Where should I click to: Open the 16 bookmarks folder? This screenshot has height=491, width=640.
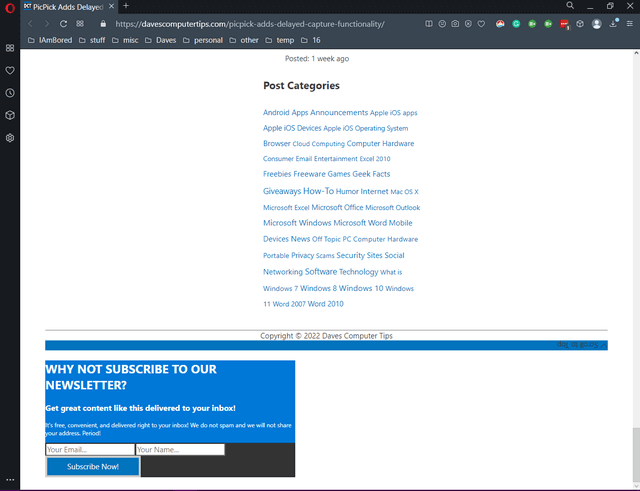[x=311, y=40]
